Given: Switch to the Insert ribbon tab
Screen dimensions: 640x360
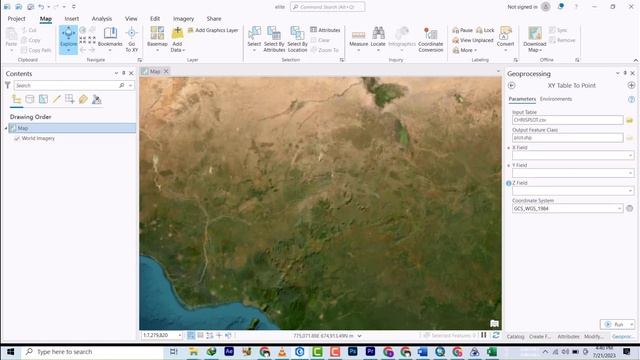Looking at the screenshot, I should [x=71, y=19].
